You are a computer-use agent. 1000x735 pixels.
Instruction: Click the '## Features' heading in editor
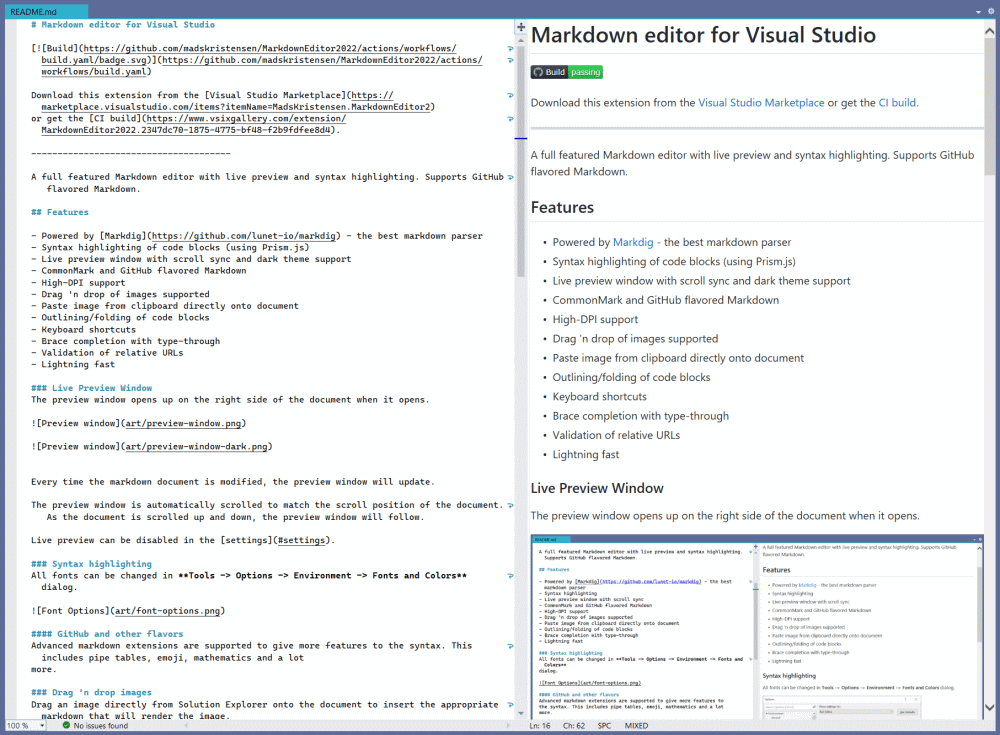tap(60, 212)
